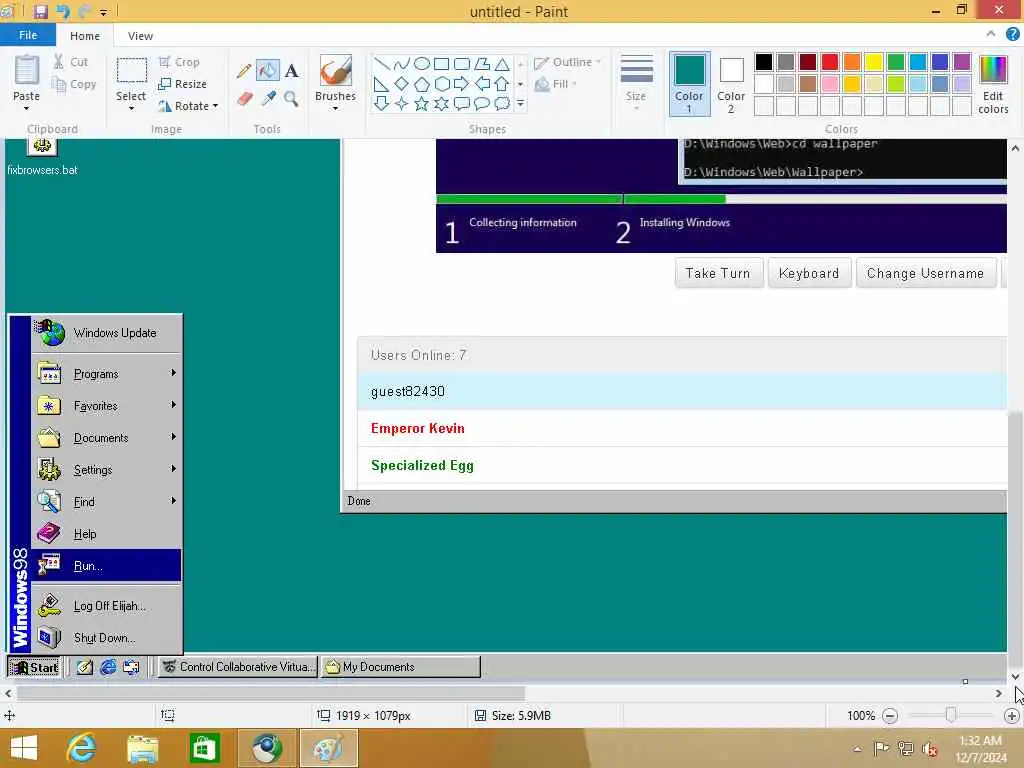The height and width of the screenshot is (768, 1024).
Task: Click the Change Username button
Action: tap(925, 274)
